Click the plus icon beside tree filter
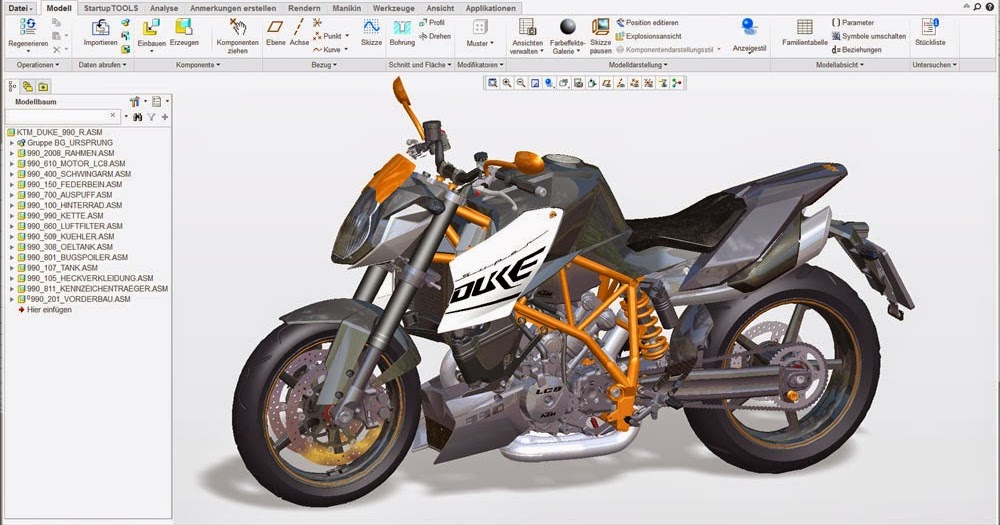The height and width of the screenshot is (525, 1000). click(165, 117)
